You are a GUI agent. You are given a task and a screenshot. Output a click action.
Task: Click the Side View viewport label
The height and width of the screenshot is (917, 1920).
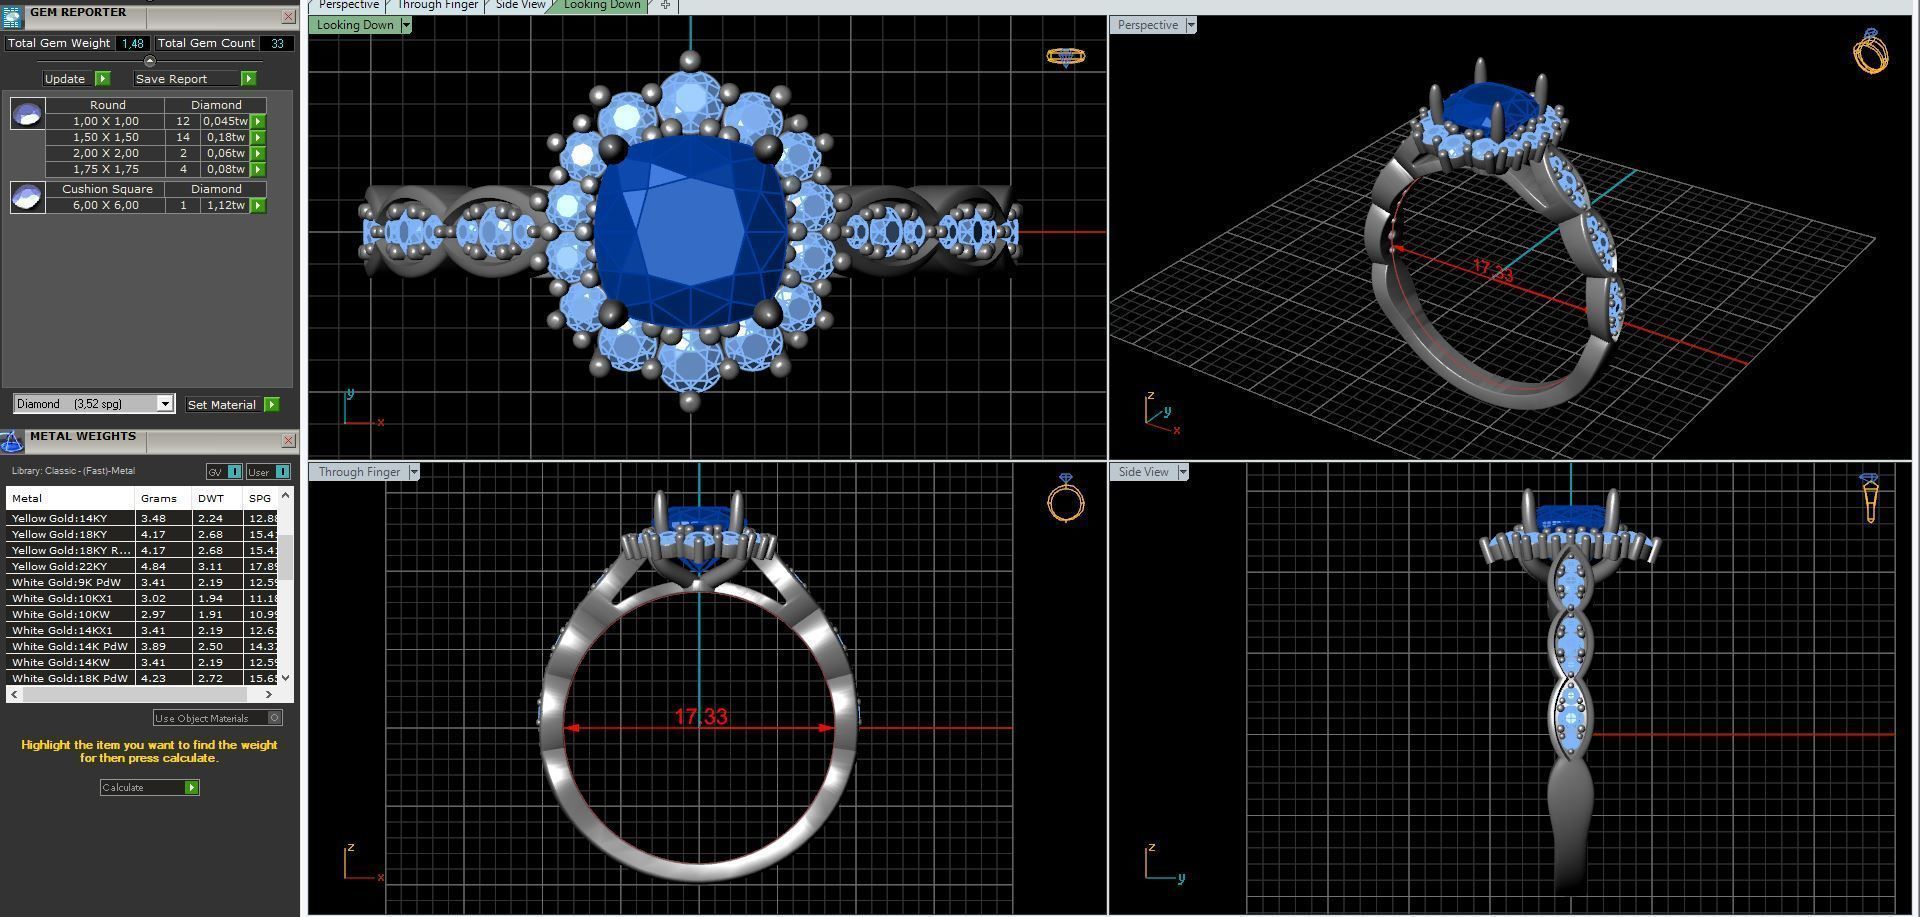click(1144, 472)
